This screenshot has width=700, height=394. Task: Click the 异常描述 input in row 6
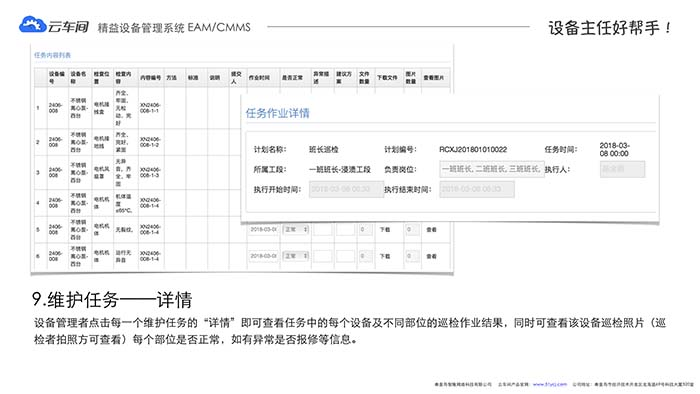pos(322,256)
